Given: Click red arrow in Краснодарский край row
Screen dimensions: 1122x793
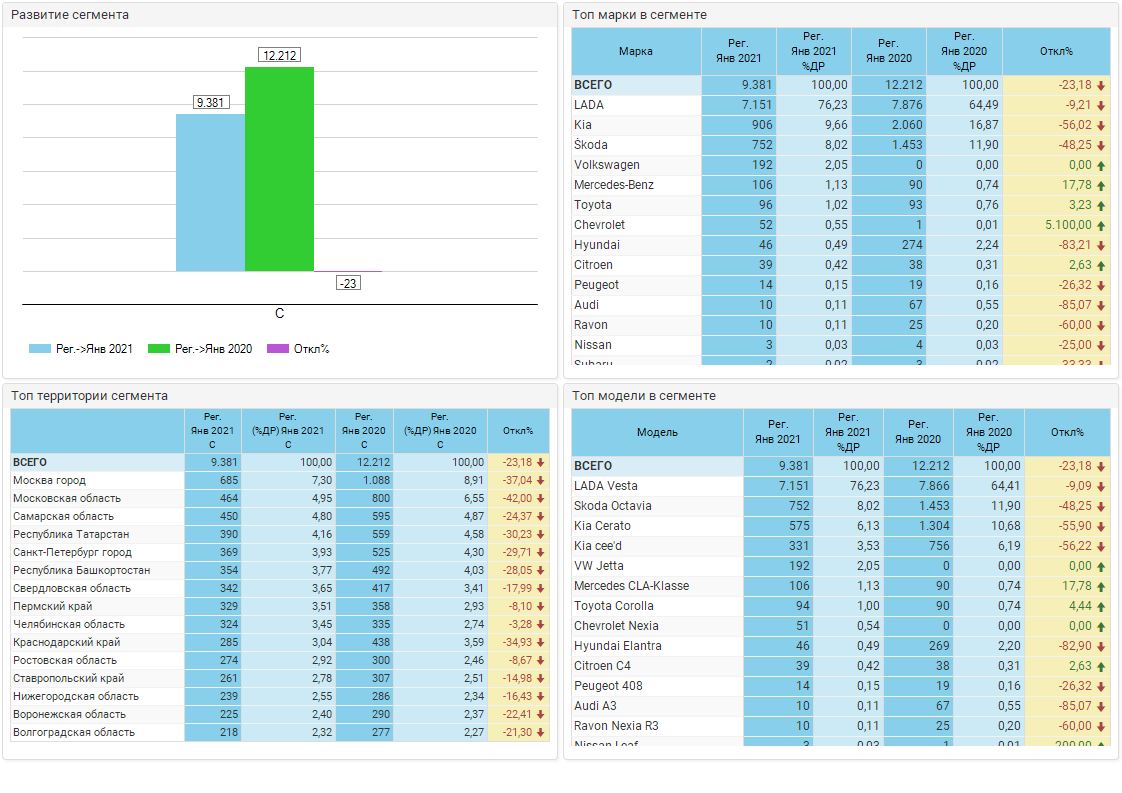Looking at the screenshot, I should (541, 643).
